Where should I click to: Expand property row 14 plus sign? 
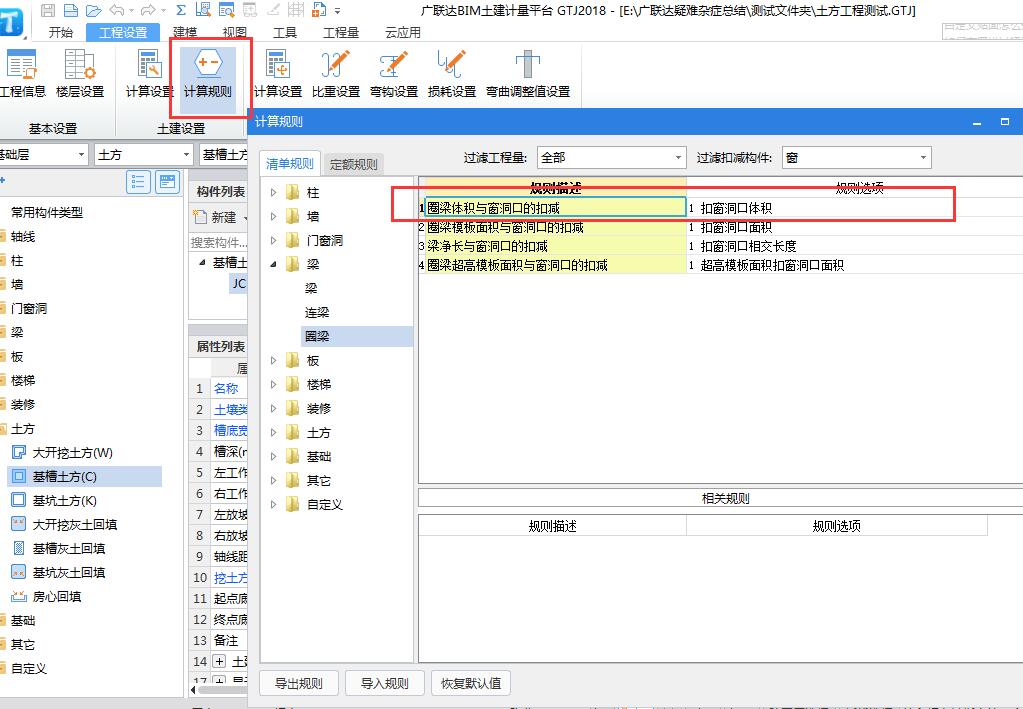click(x=220, y=661)
